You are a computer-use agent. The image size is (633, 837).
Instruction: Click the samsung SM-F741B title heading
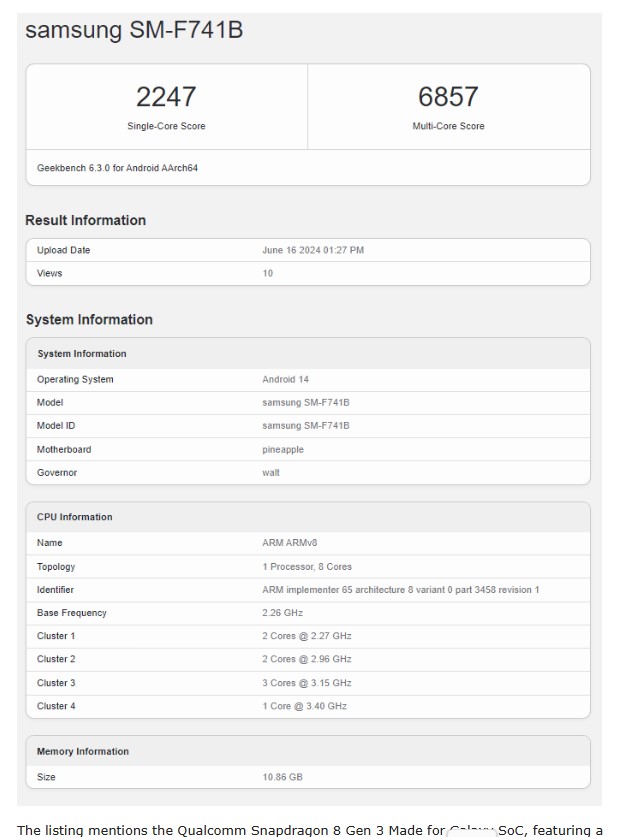pos(134,30)
